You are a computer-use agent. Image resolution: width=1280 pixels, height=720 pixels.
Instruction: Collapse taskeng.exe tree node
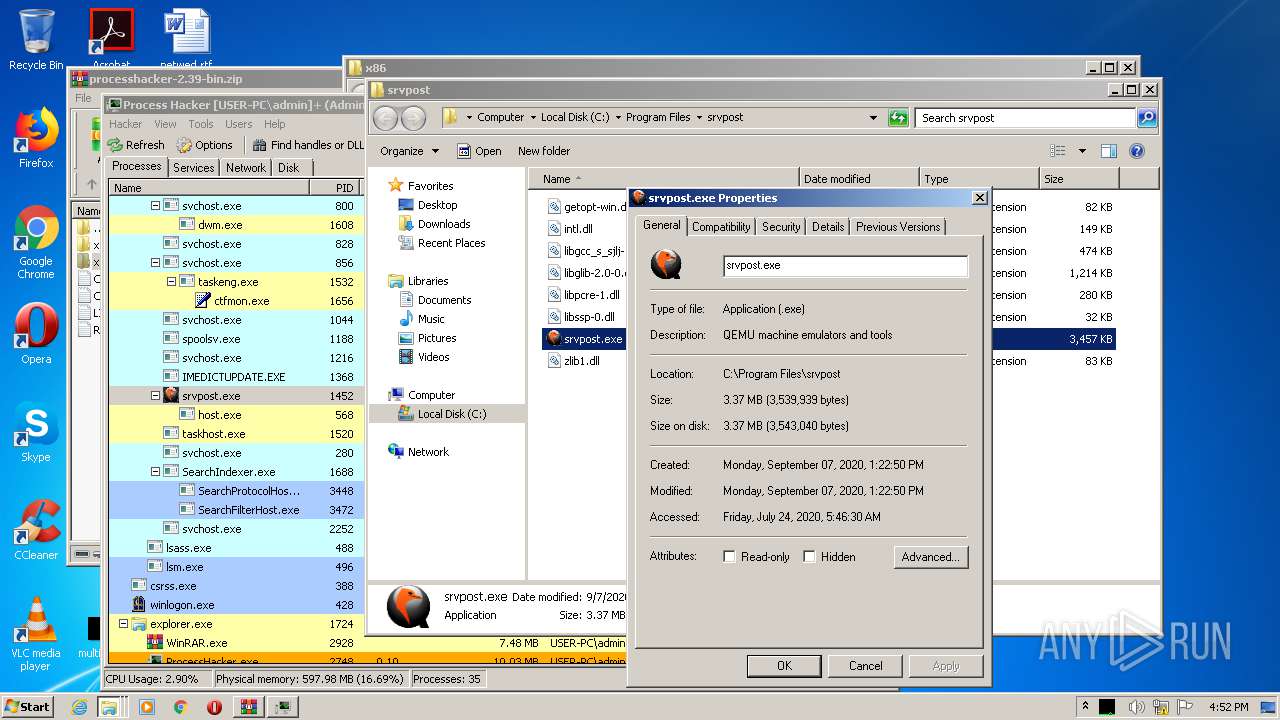[171, 282]
